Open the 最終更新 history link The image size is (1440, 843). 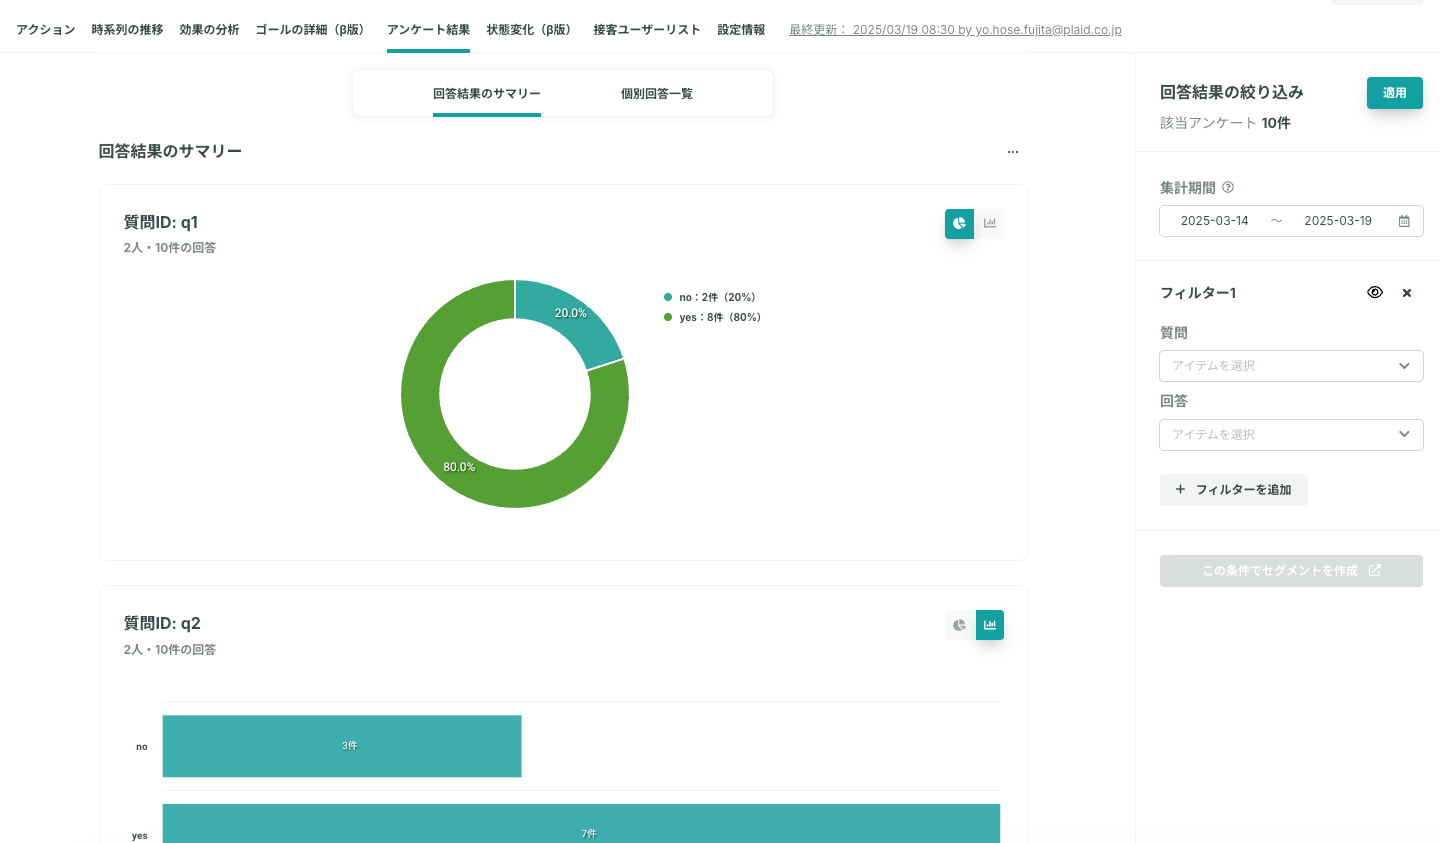pos(955,30)
